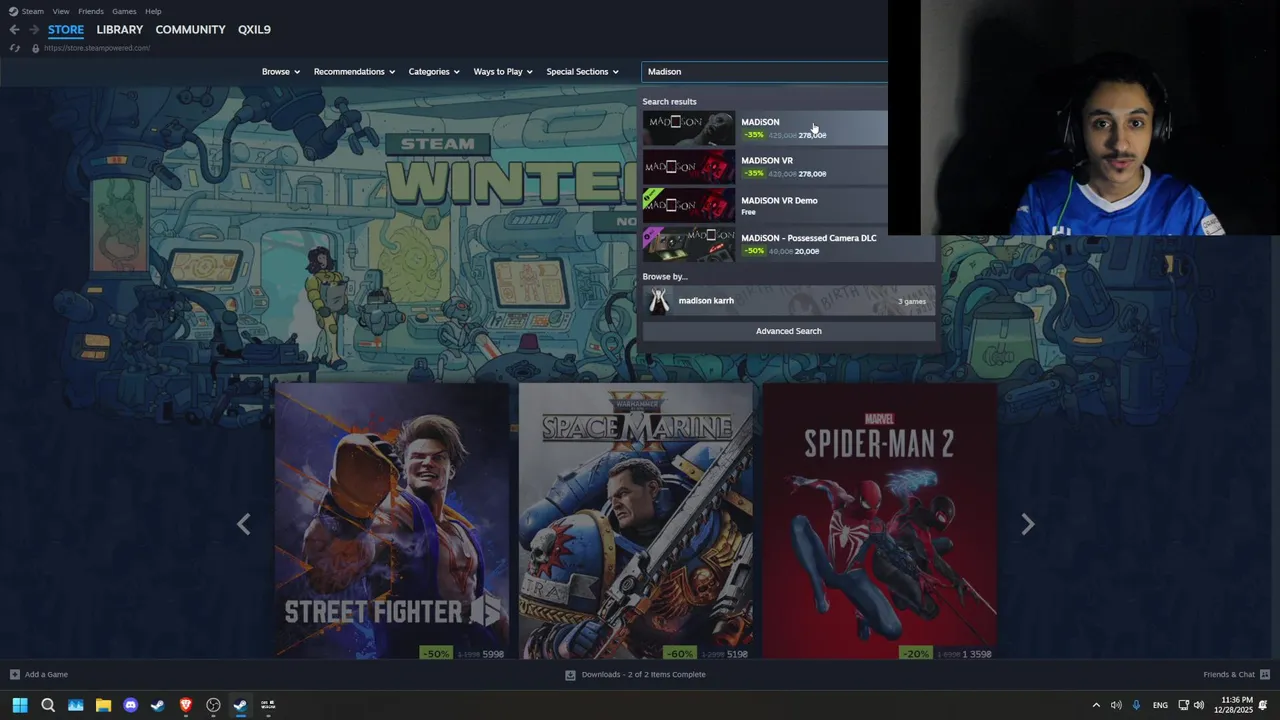Screen dimensions: 1280x720
Task: Click the -20% discount on Spider-Man 2
Action: (x=915, y=654)
